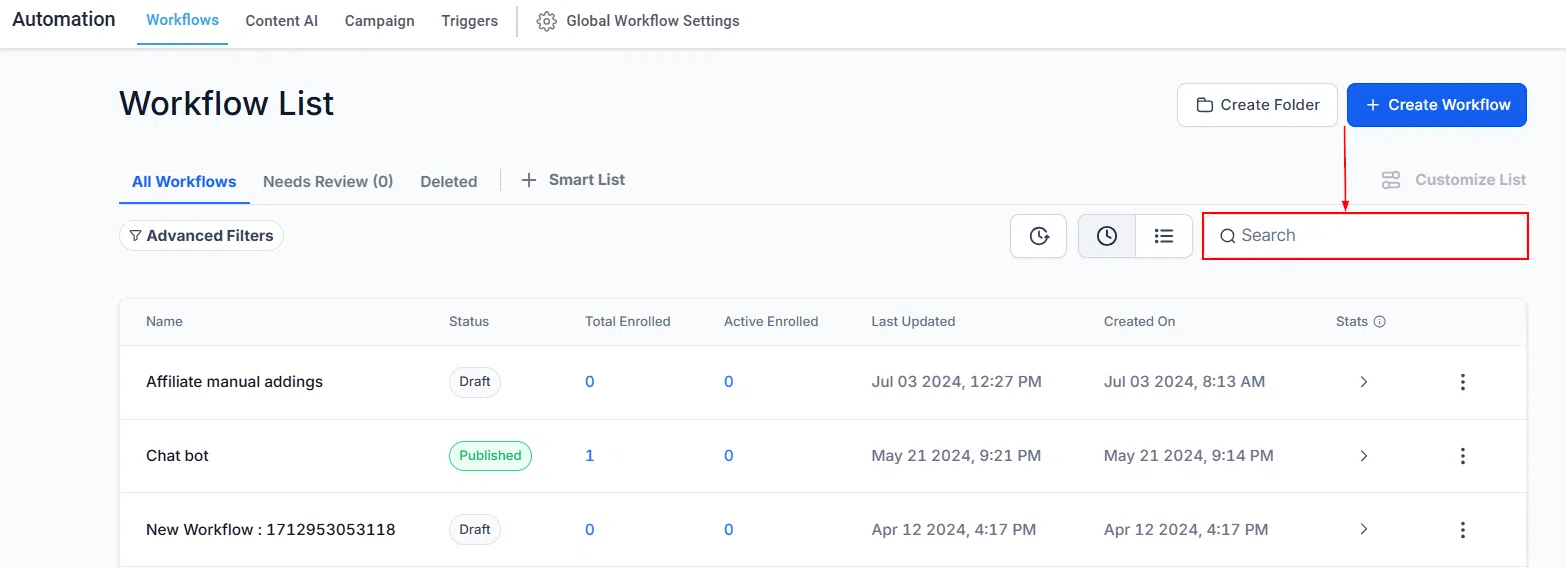Open more options for Chat bot

tap(1462, 456)
